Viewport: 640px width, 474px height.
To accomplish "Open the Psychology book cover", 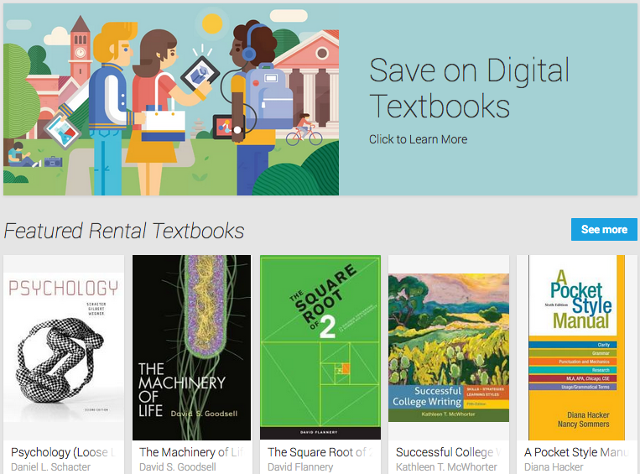I will pyautogui.click(x=64, y=347).
